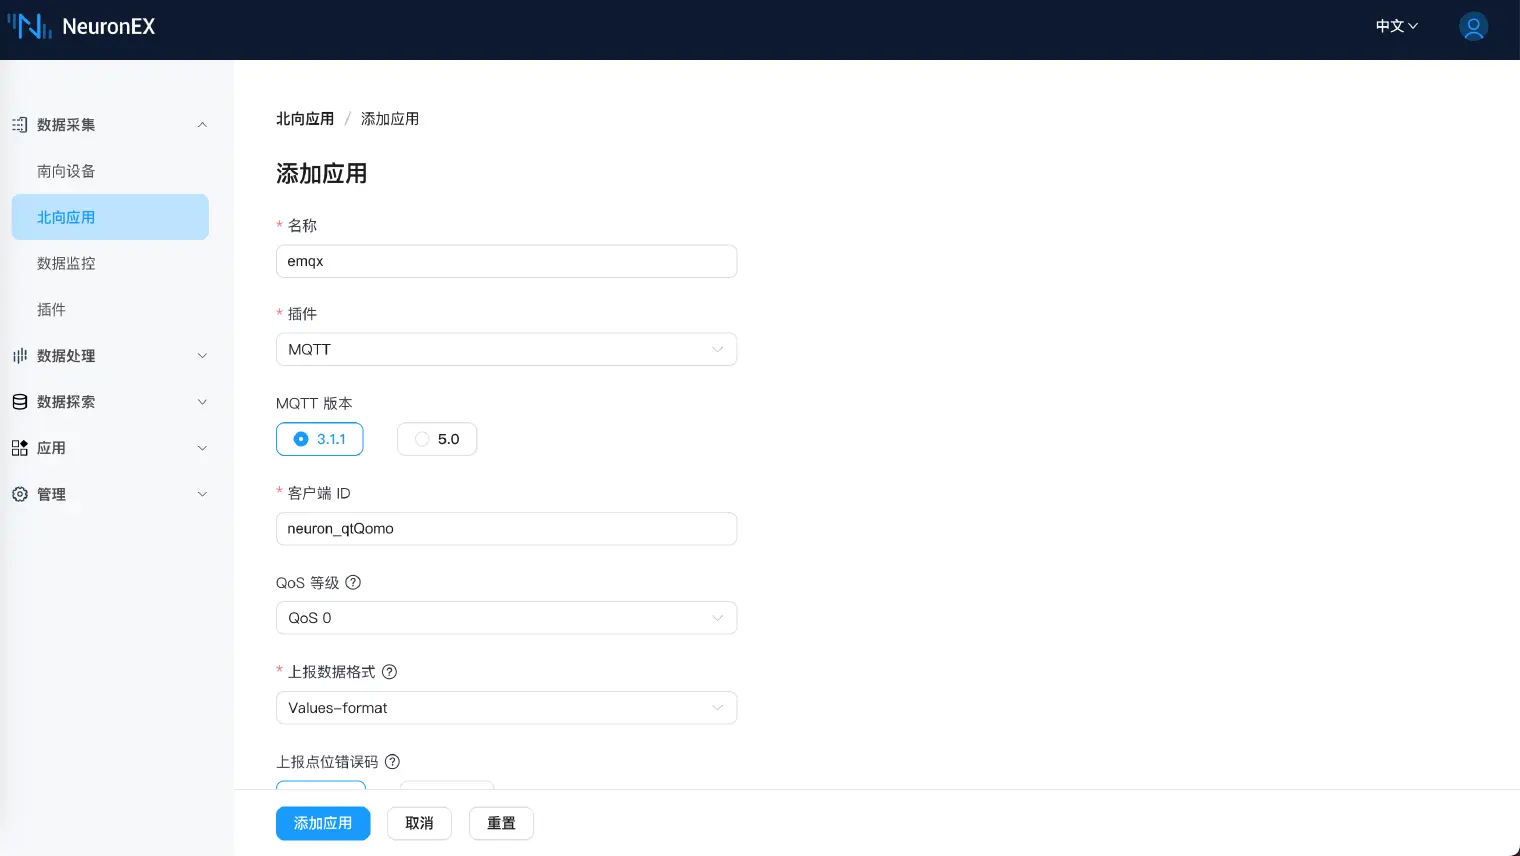Click the 数据采集 sidebar icon

click(x=19, y=125)
